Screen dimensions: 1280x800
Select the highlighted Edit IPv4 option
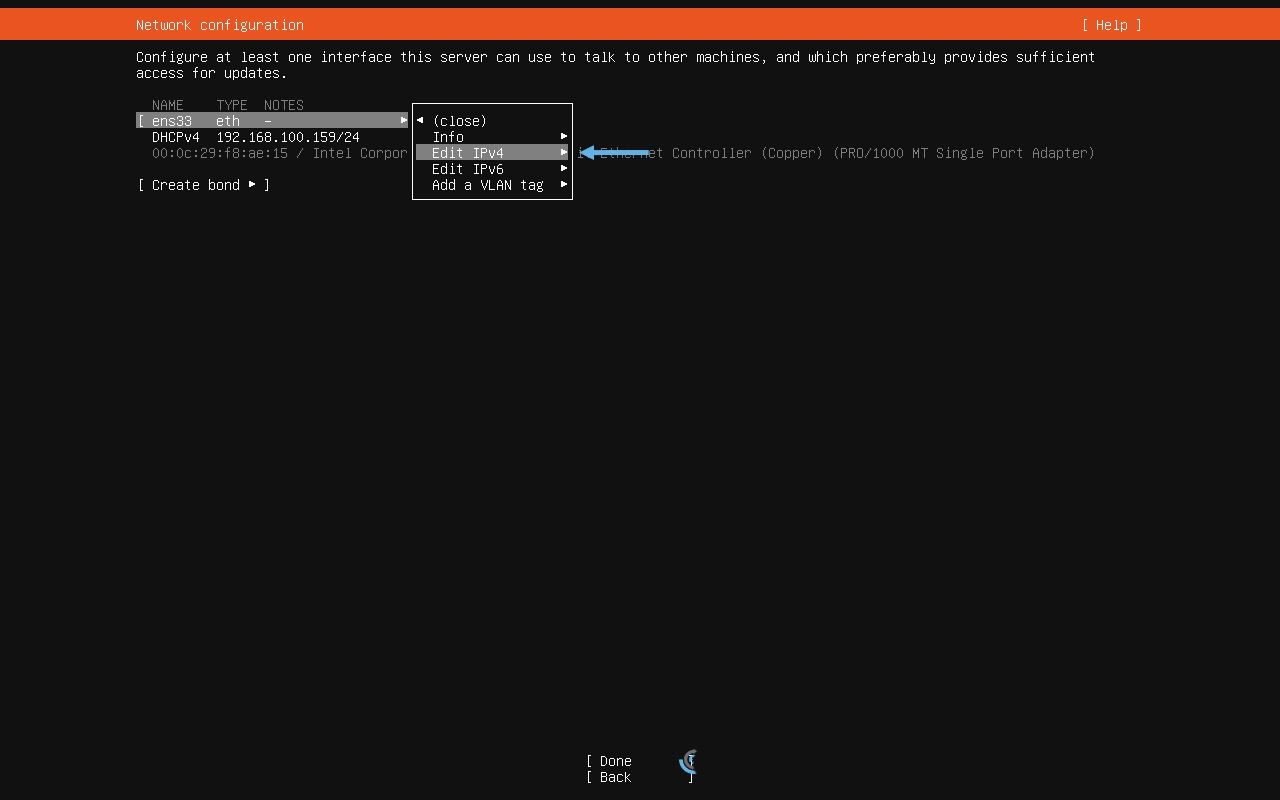coord(467,153)
